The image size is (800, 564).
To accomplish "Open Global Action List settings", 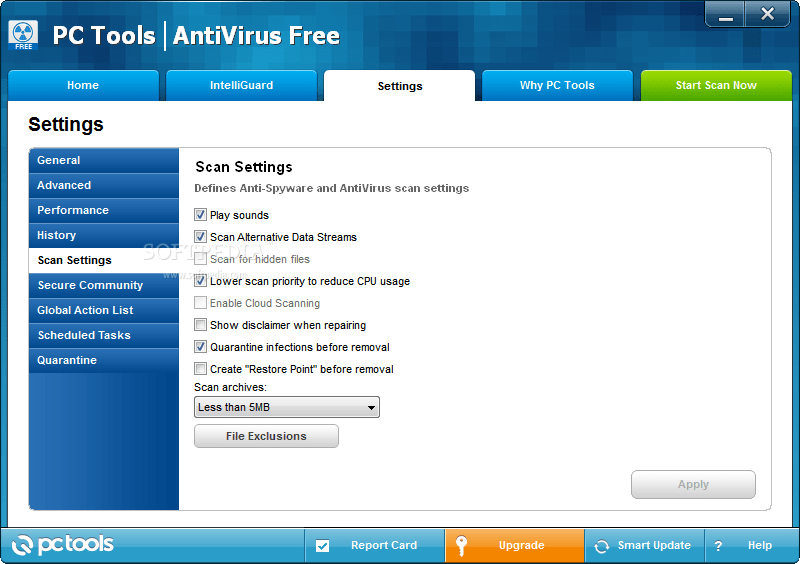I will click(x=104, y=310).
